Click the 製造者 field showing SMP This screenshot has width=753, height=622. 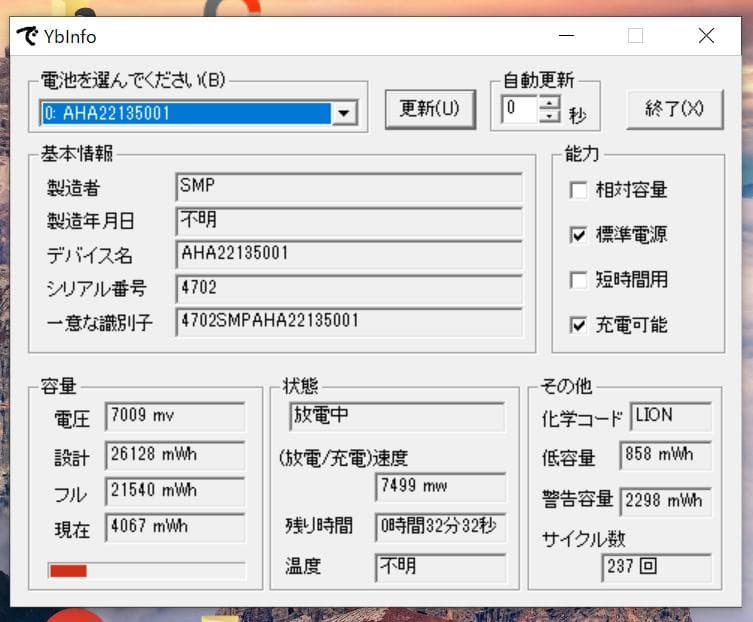[348, 187]
